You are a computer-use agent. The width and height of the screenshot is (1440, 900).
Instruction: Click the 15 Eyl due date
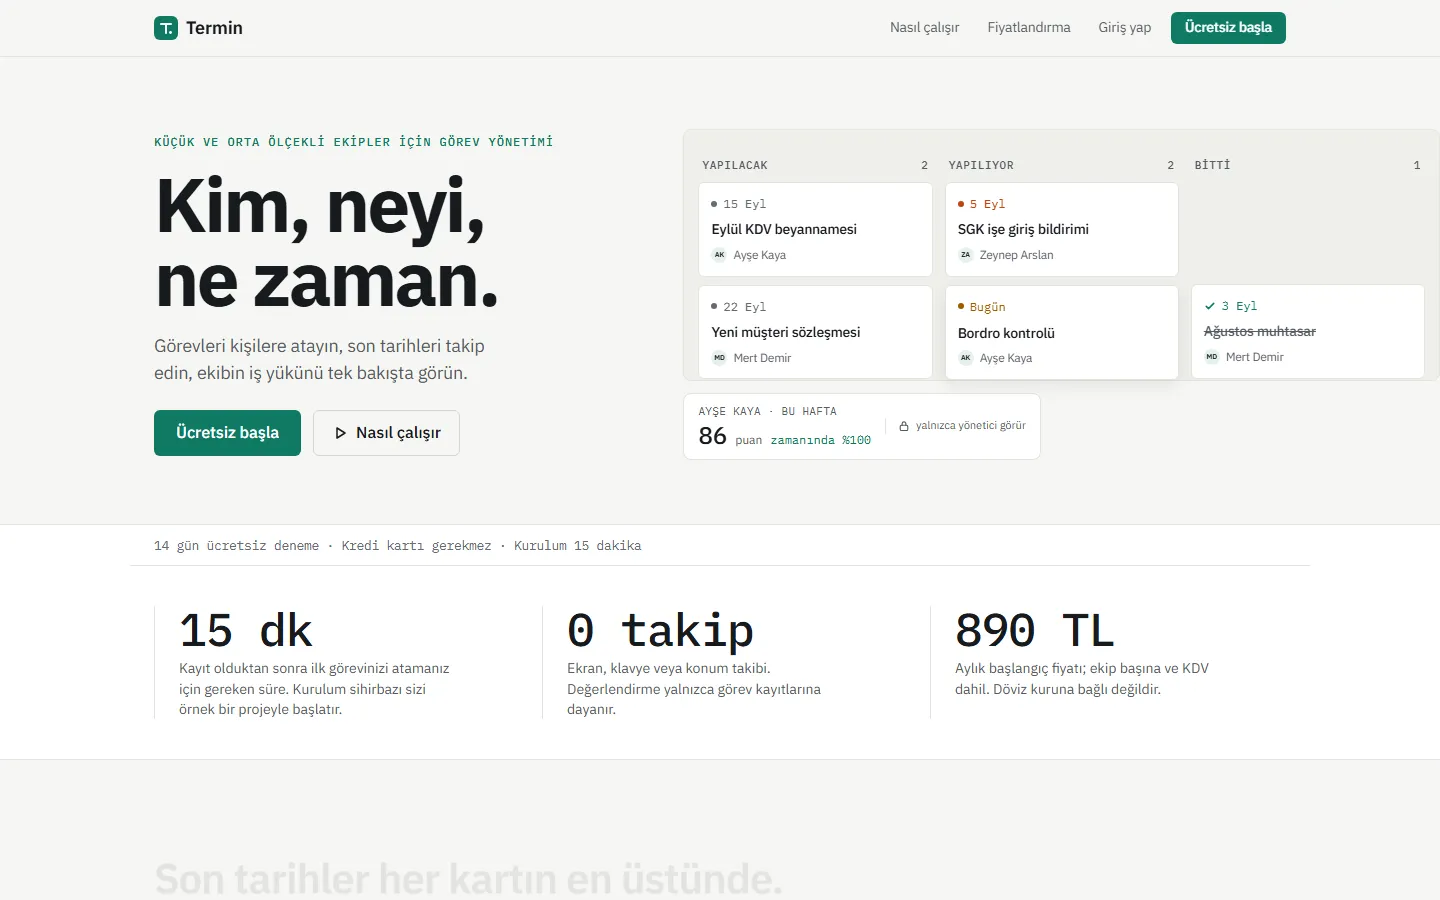tap(745, 204)
